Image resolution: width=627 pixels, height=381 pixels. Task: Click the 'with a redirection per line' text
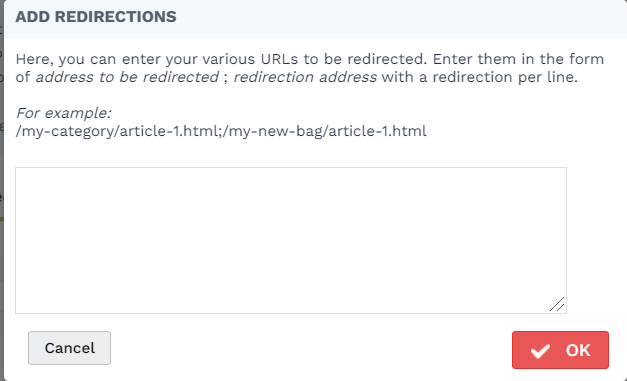pos(479,77)
